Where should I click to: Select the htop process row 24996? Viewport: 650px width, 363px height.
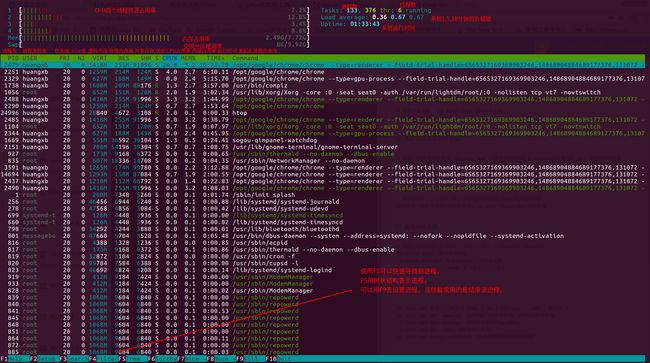(x=323, y=113)
